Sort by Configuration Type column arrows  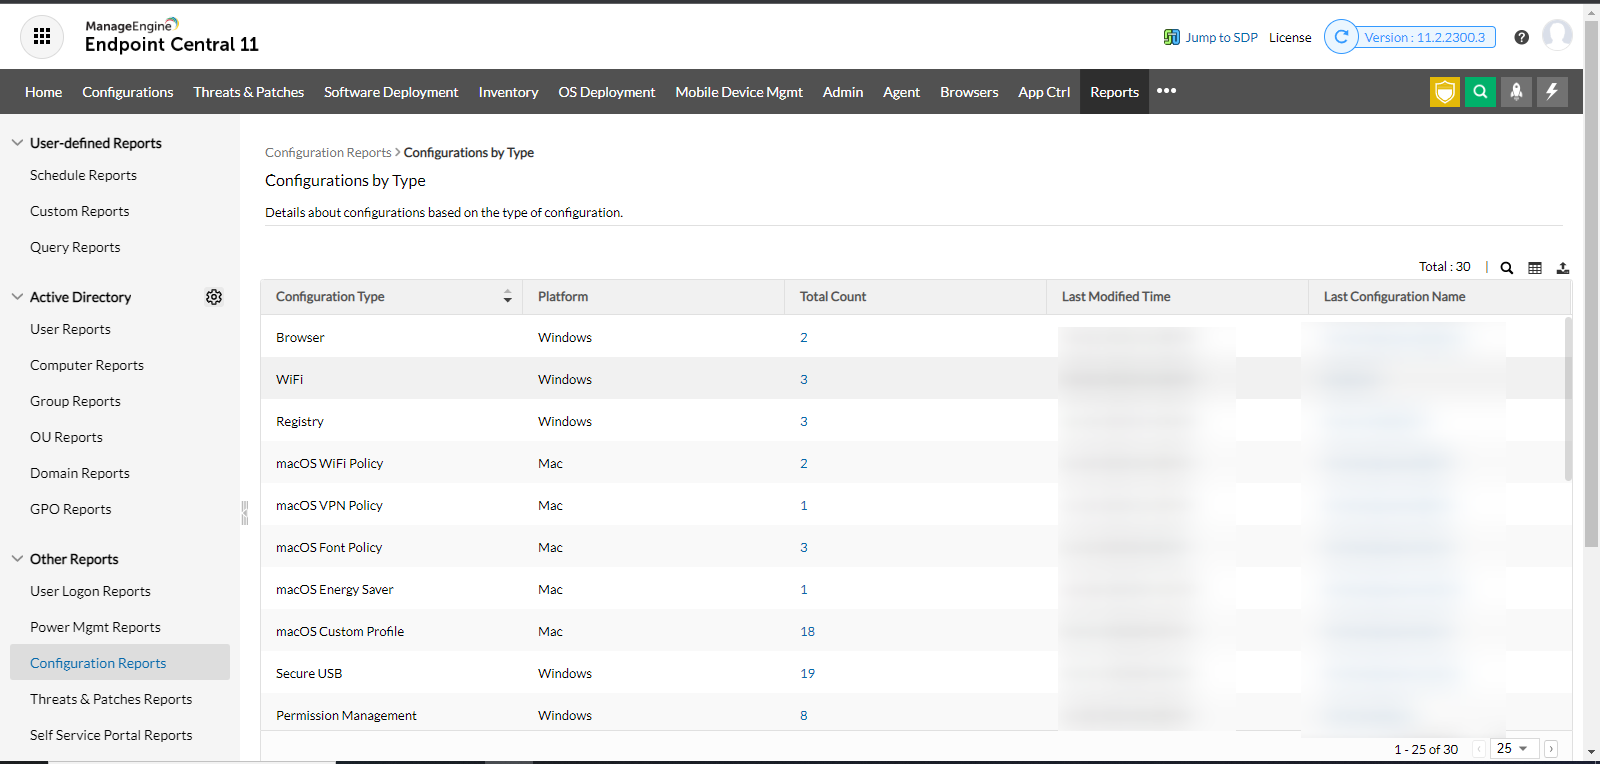pyautogui.click(x=507, y=297)
